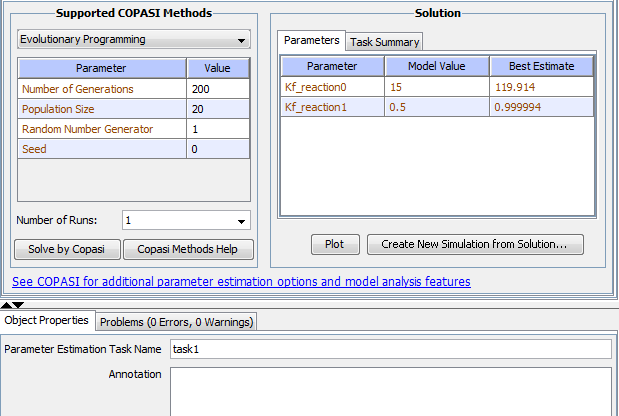Click the Parameter Estimation Task Name field
The image size is (619, 416).
tap(391, 349)
